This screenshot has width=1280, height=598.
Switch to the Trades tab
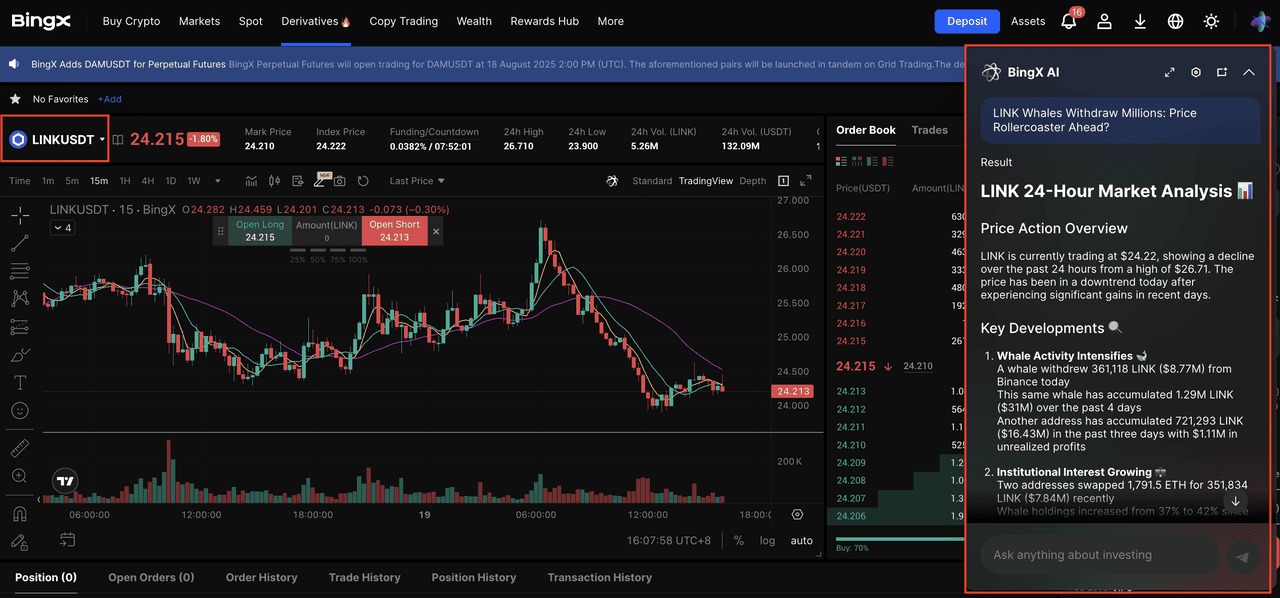[x=929, y=130]
